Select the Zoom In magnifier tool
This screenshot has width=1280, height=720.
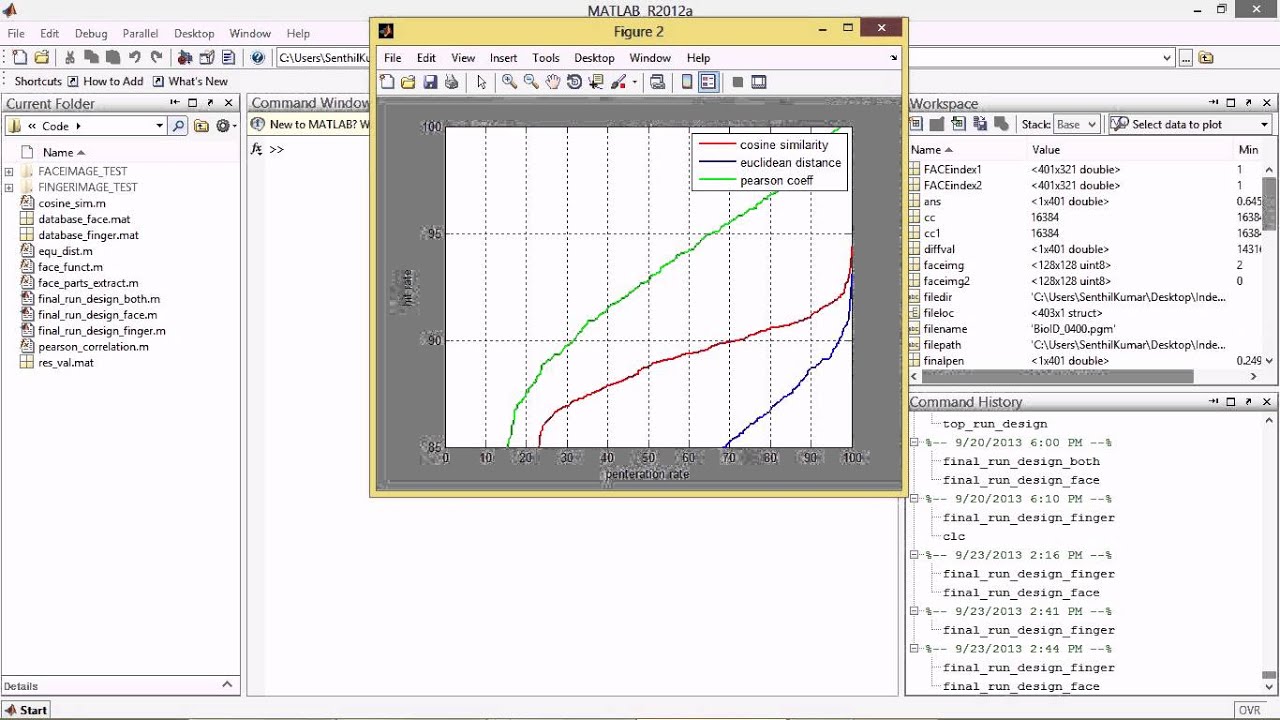click(509, 82)
